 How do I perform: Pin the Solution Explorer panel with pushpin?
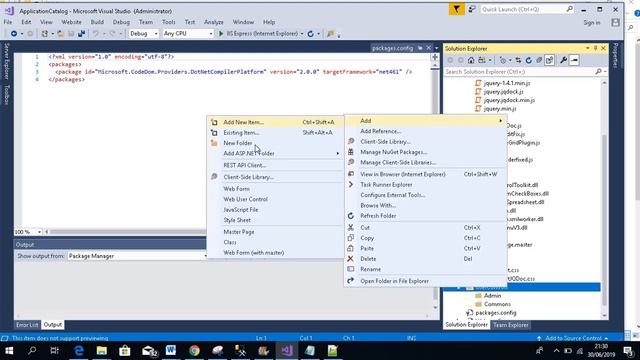(x=596, y=48)
